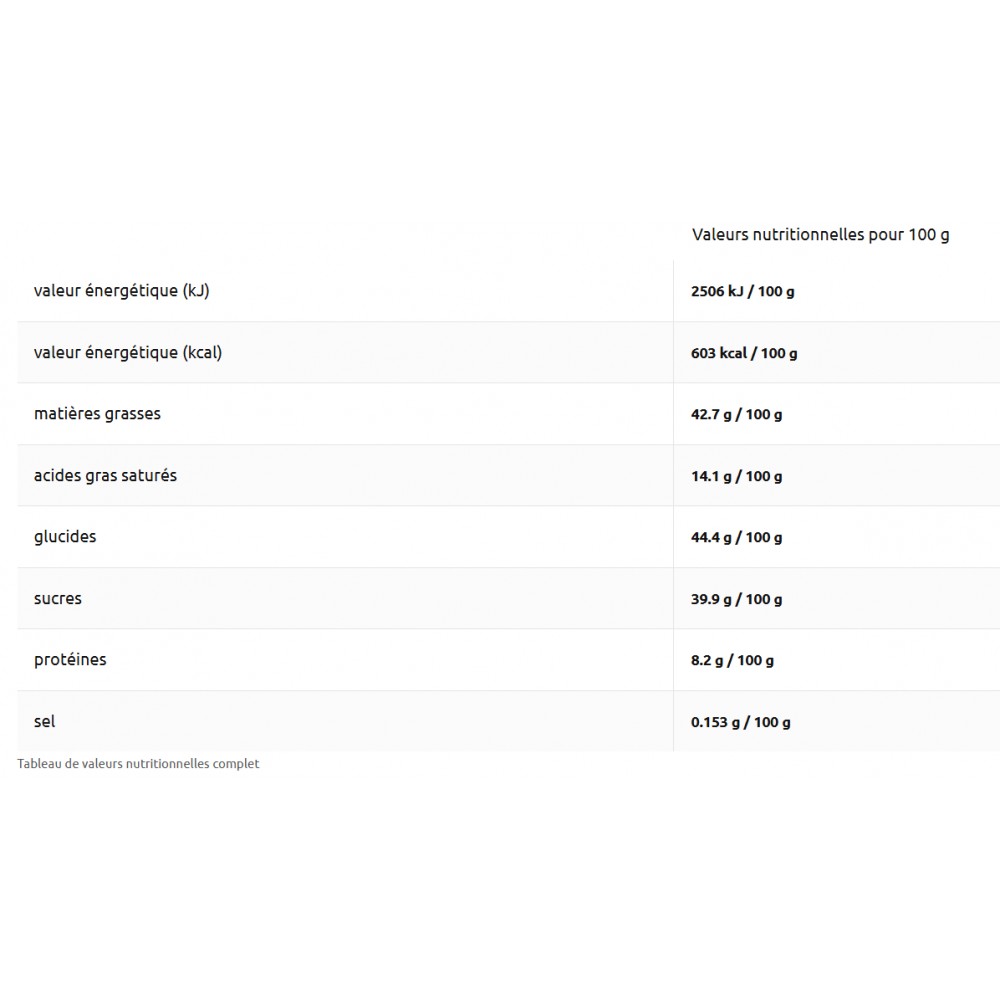This screenshot has width=1000, height=1000.
Task: Click the '44.4 g / 100 g' value
Action: 736,538
